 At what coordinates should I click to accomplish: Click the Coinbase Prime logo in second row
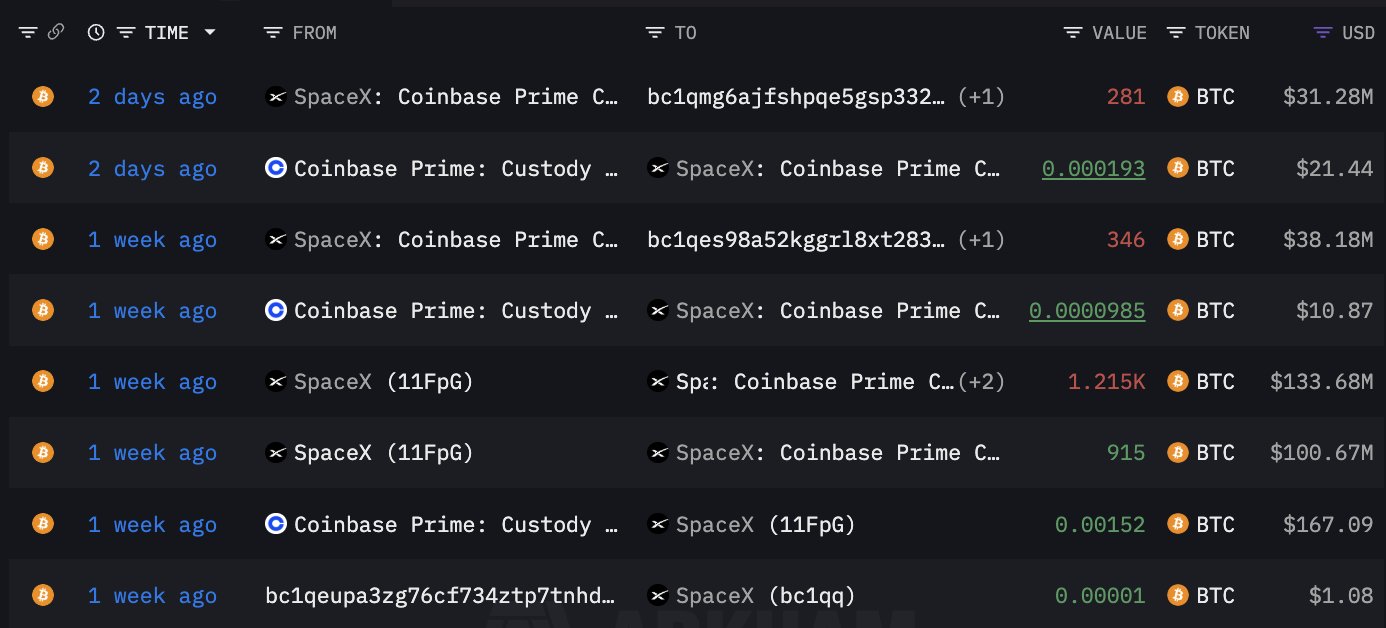click(276, 169)
